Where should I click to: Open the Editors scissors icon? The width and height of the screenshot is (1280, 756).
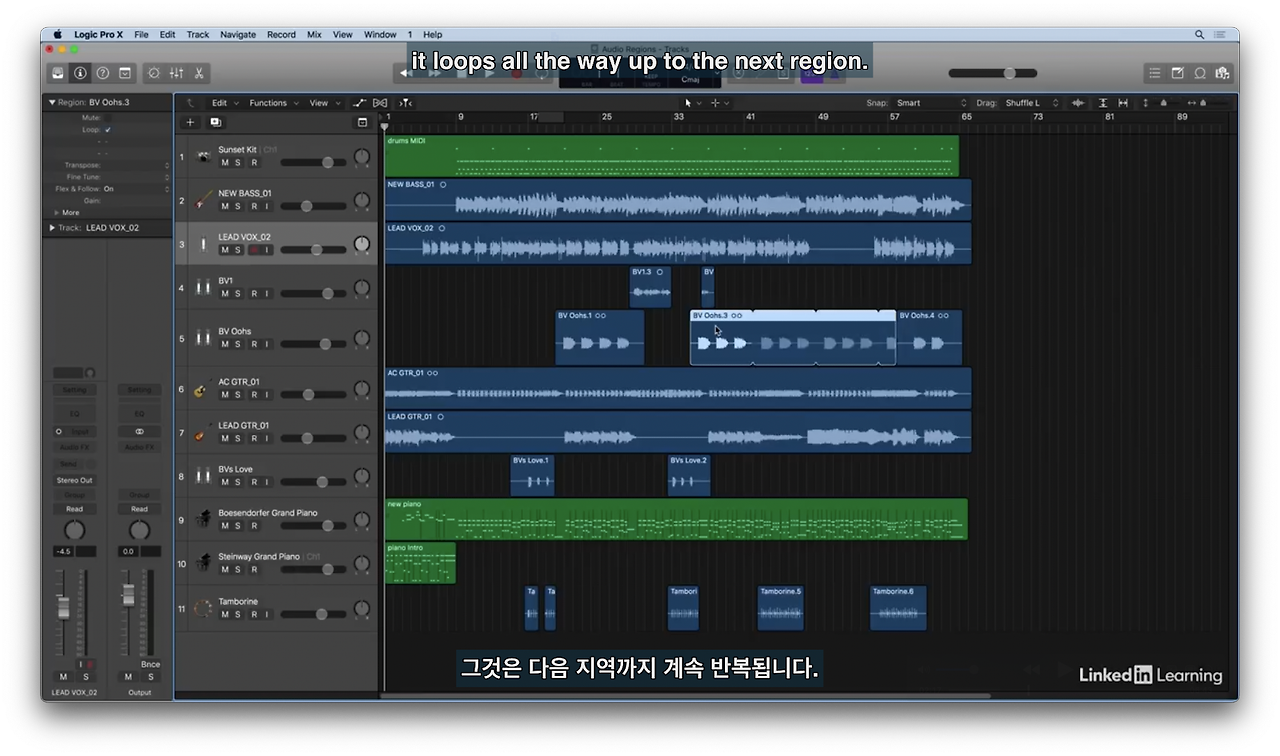199,73
